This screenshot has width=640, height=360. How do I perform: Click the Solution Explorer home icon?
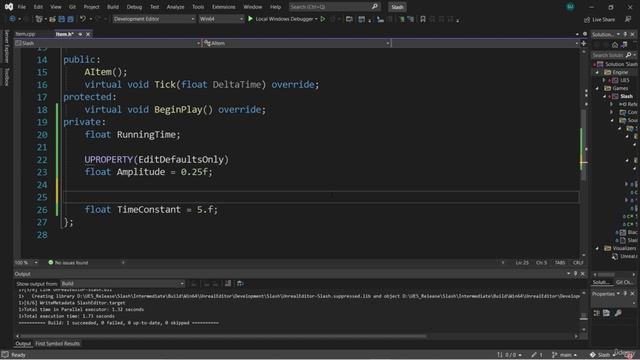click(615, 45)
